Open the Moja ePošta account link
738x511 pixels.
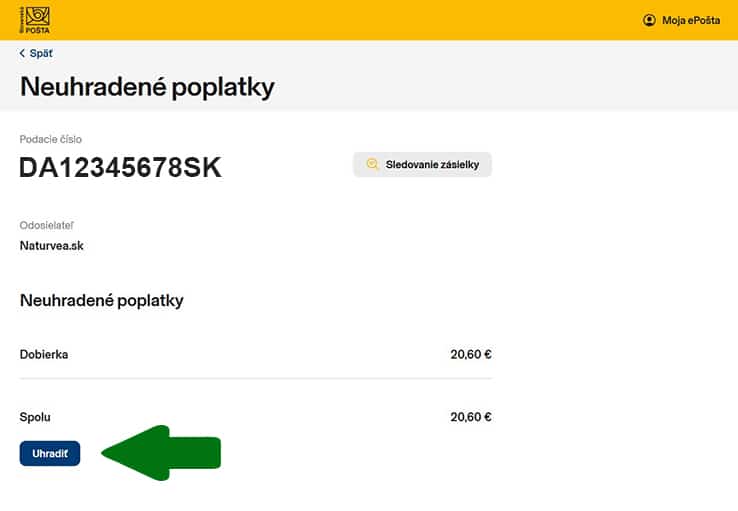click(x=690, y=20)
